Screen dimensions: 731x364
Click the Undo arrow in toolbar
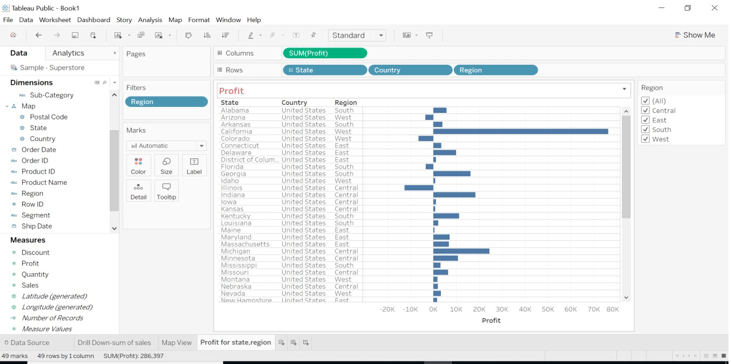click(x=39, y=35)
